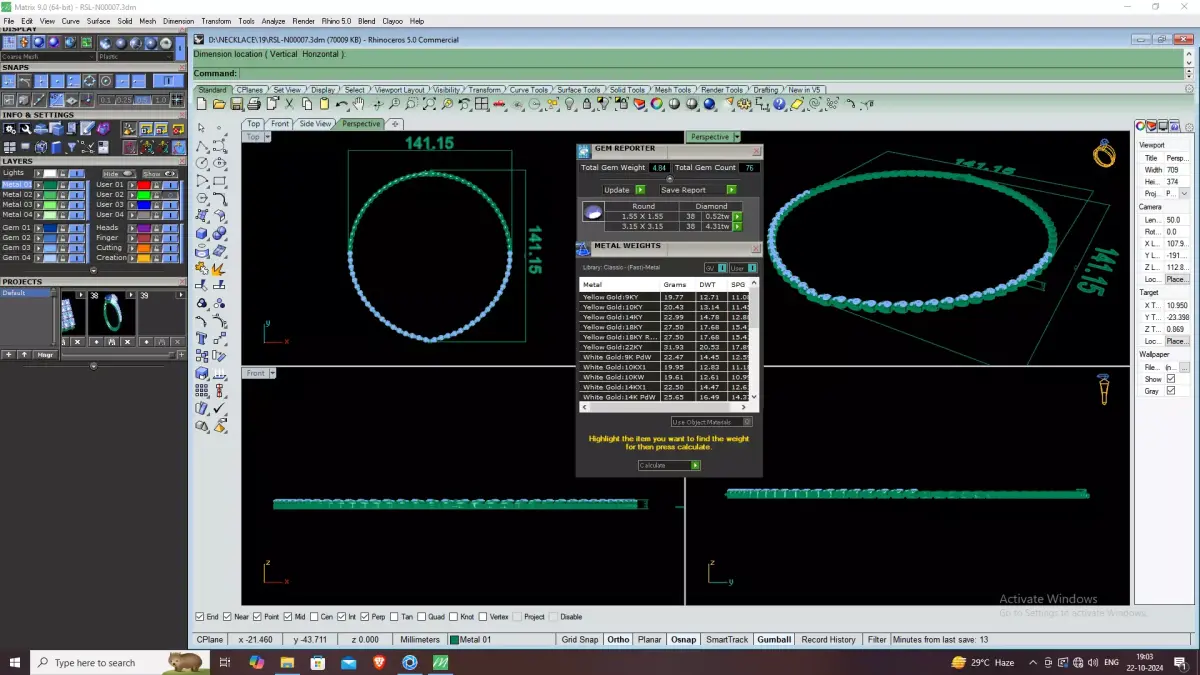Click the grid End snap icon in Snaps panel
This screenshot has height=675, width=1200.
coord(9,81)
